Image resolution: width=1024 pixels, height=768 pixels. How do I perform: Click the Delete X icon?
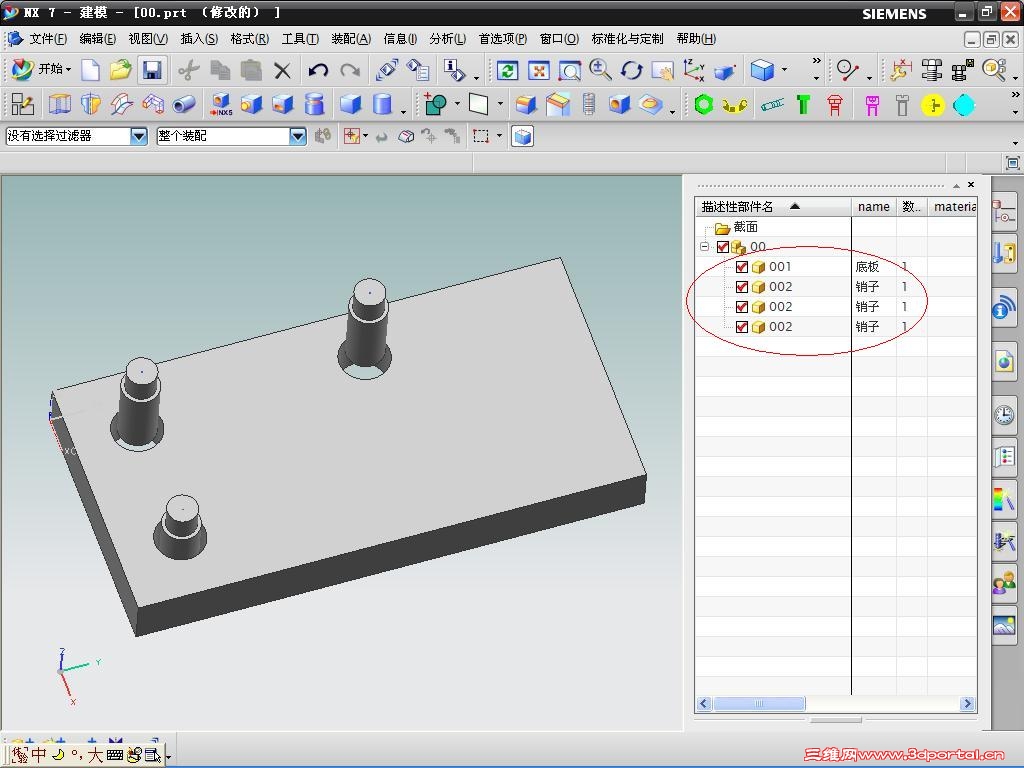[282, 70]
